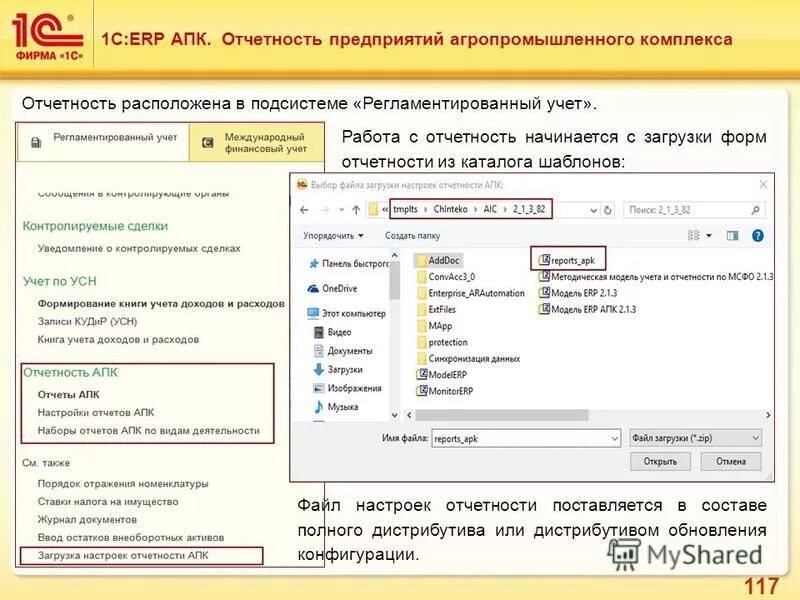
Task: Select the protection folder
Action: (x=442, y=342)
